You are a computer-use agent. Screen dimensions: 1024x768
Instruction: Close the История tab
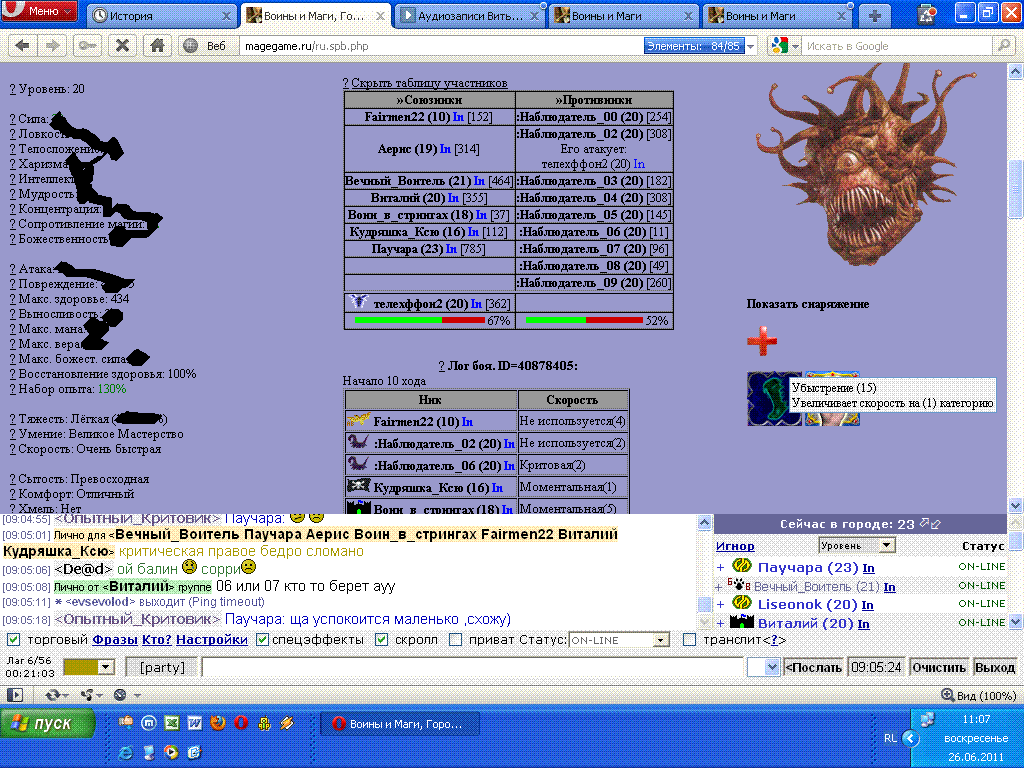[227, 16]
